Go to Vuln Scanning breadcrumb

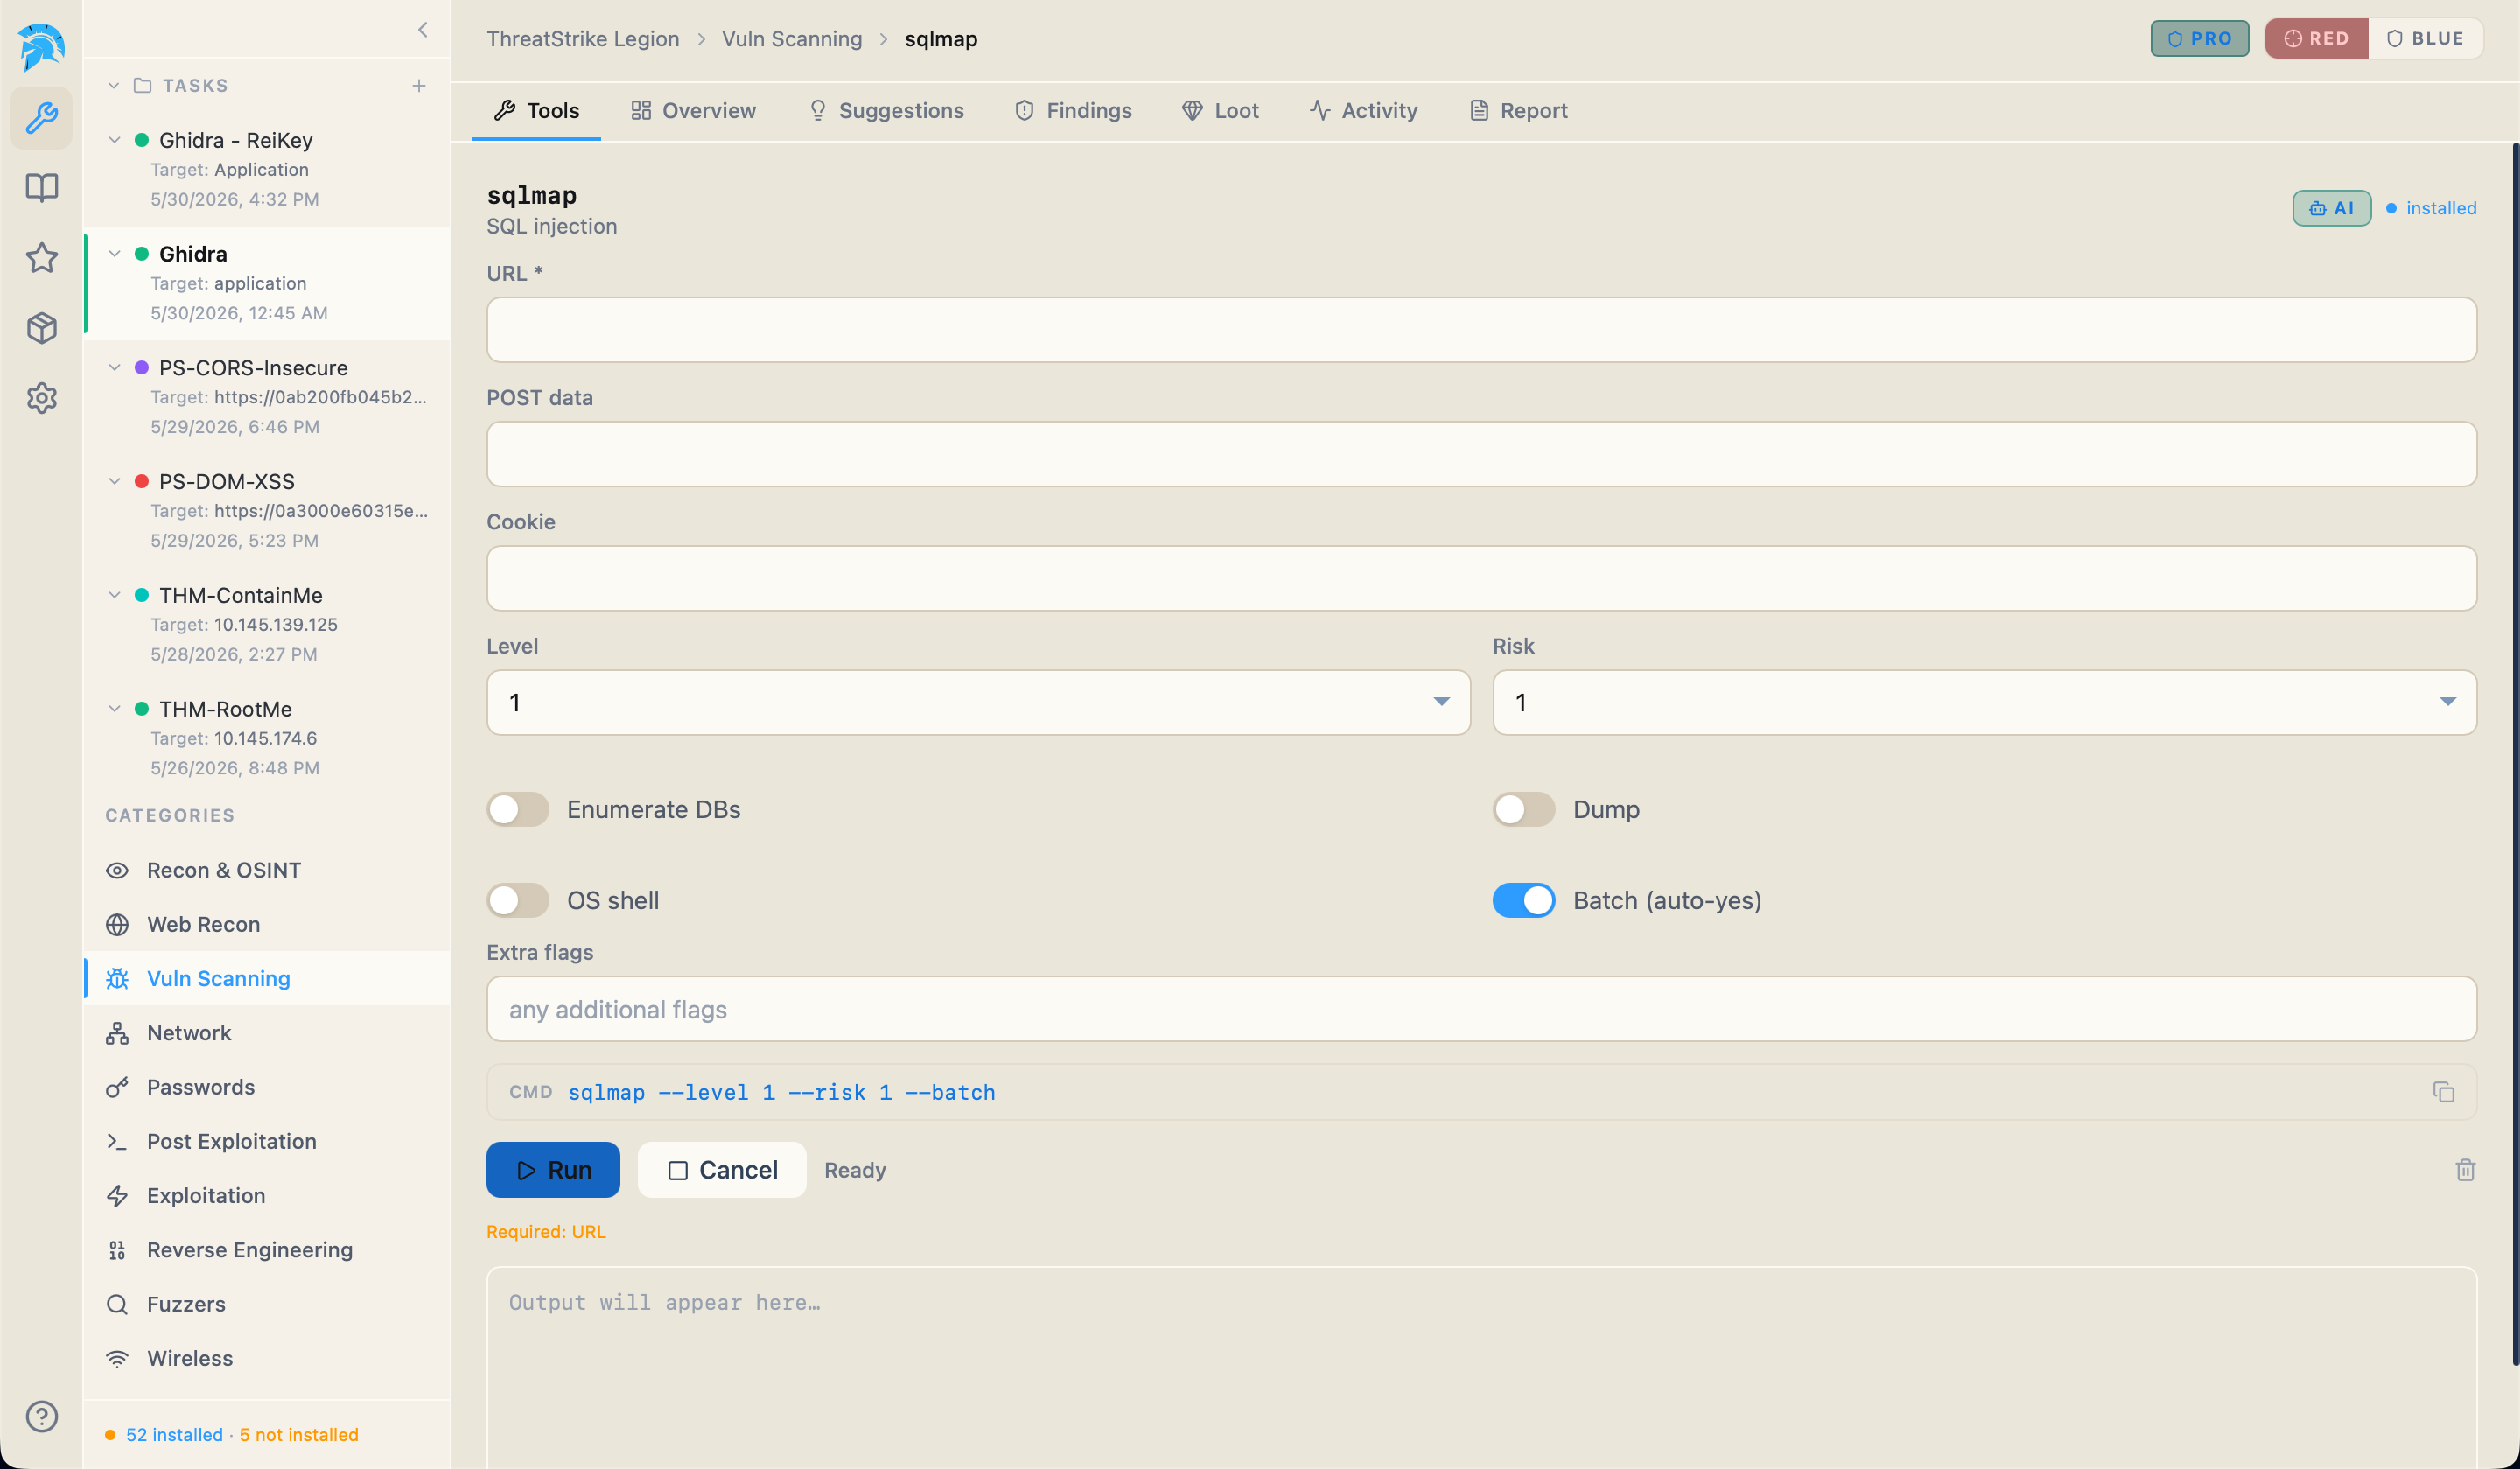(x=792, y=39)
